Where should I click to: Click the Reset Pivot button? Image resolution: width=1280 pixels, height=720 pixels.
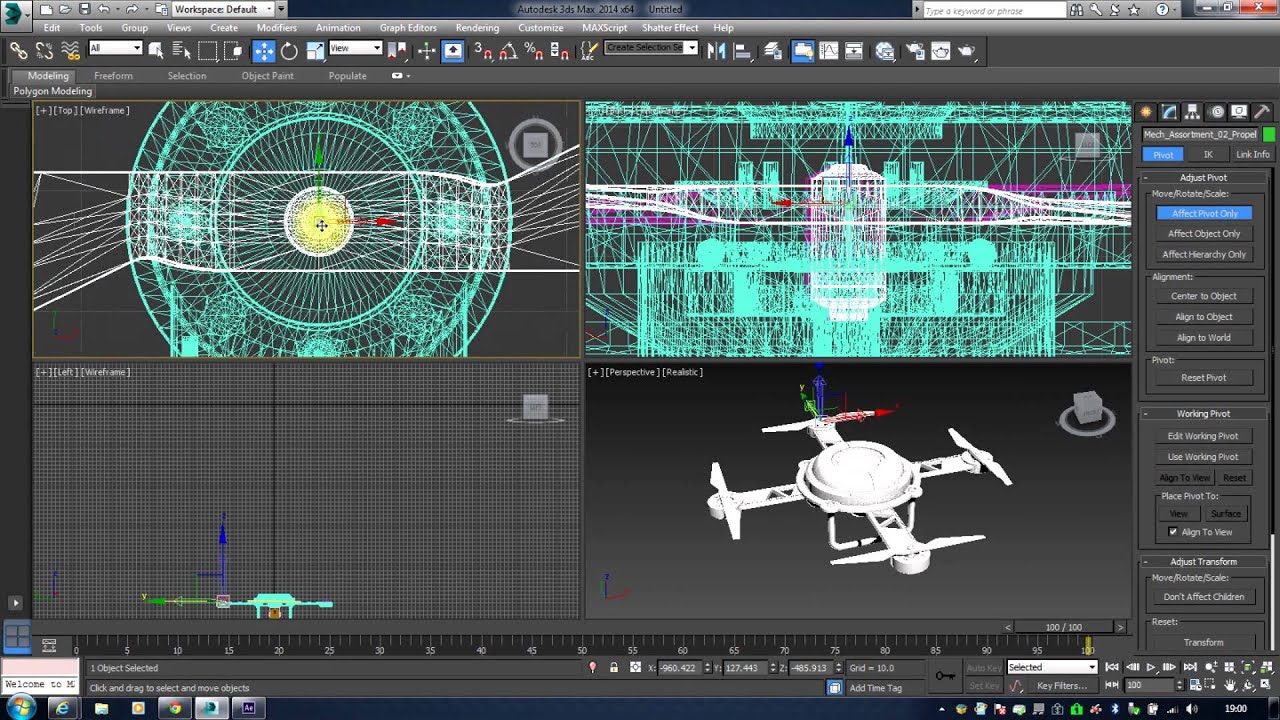click(1204, 378)
